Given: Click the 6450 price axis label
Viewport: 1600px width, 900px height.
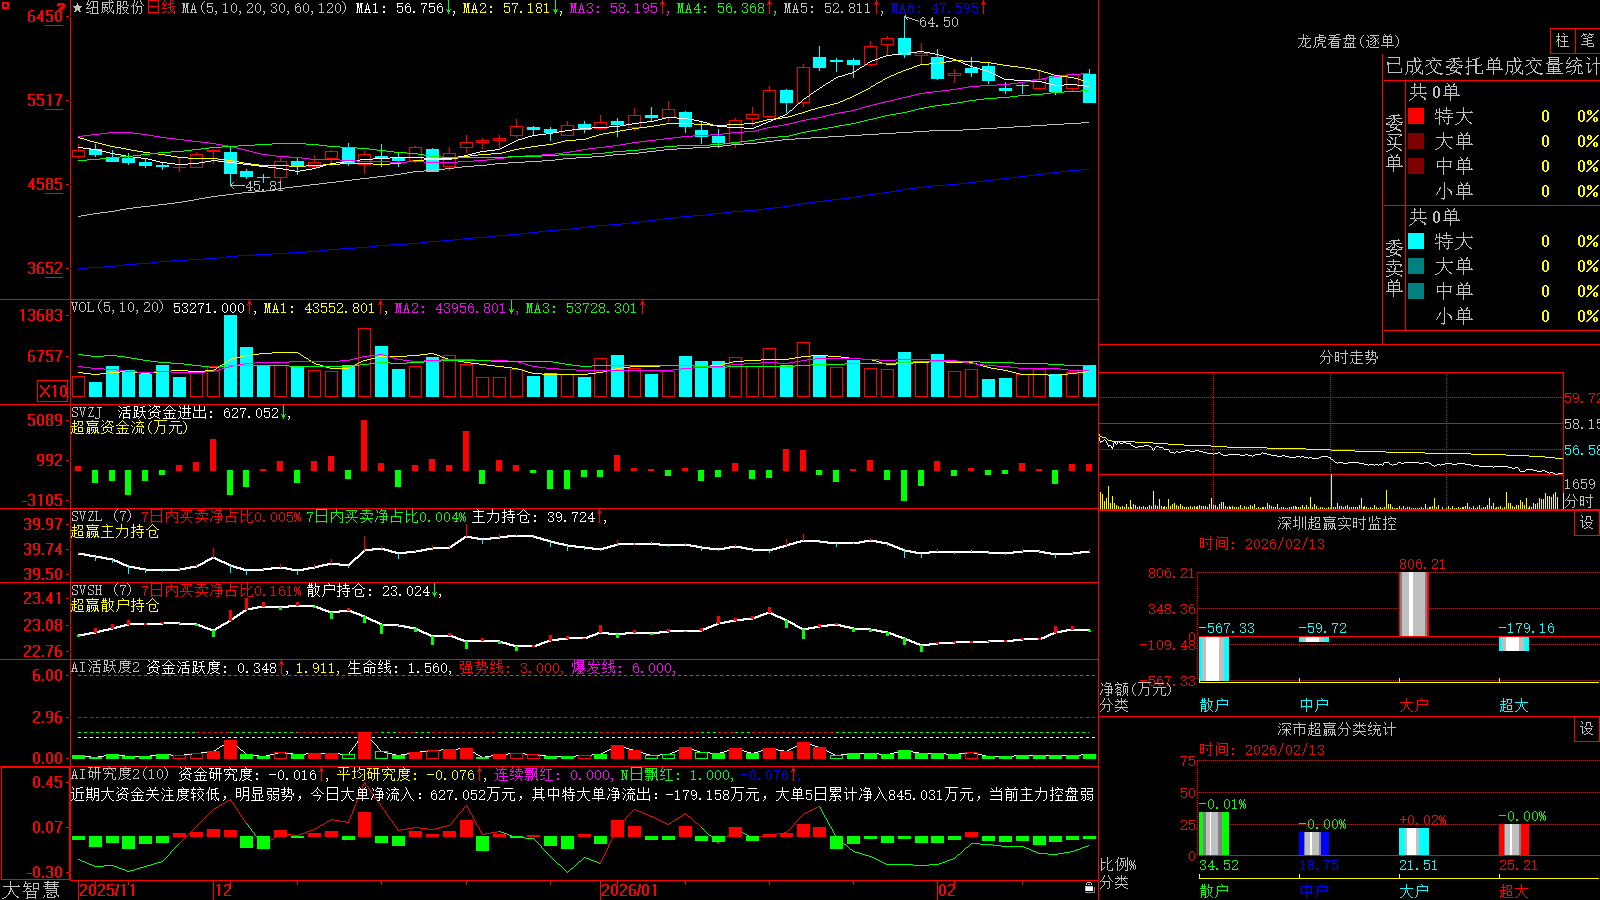Looking at the screenshot, I should click(x=45, y=16).
